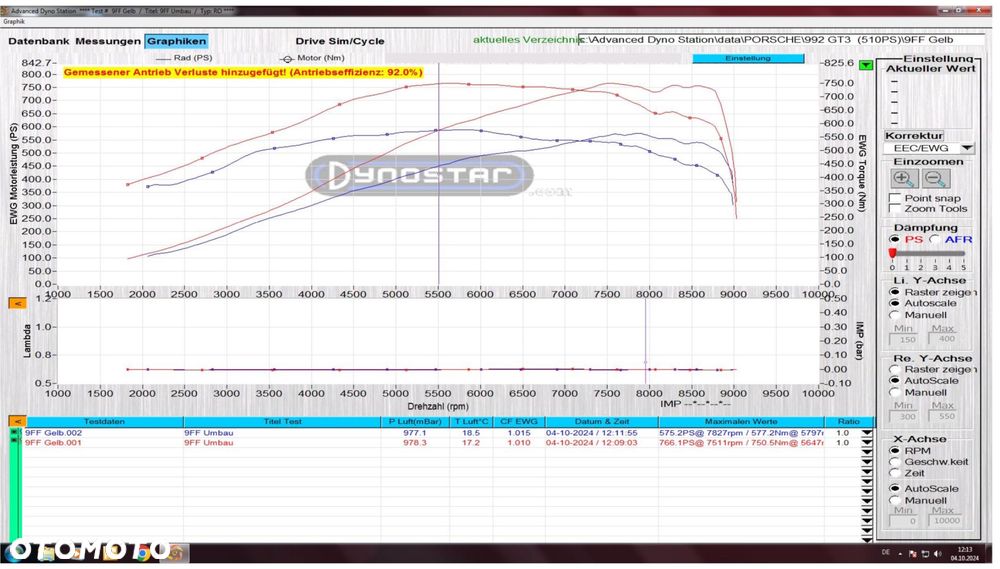Screen dimensions: 1000x569
Task: Select the AFR damping radio button
Action: click(x=934, y=239)
